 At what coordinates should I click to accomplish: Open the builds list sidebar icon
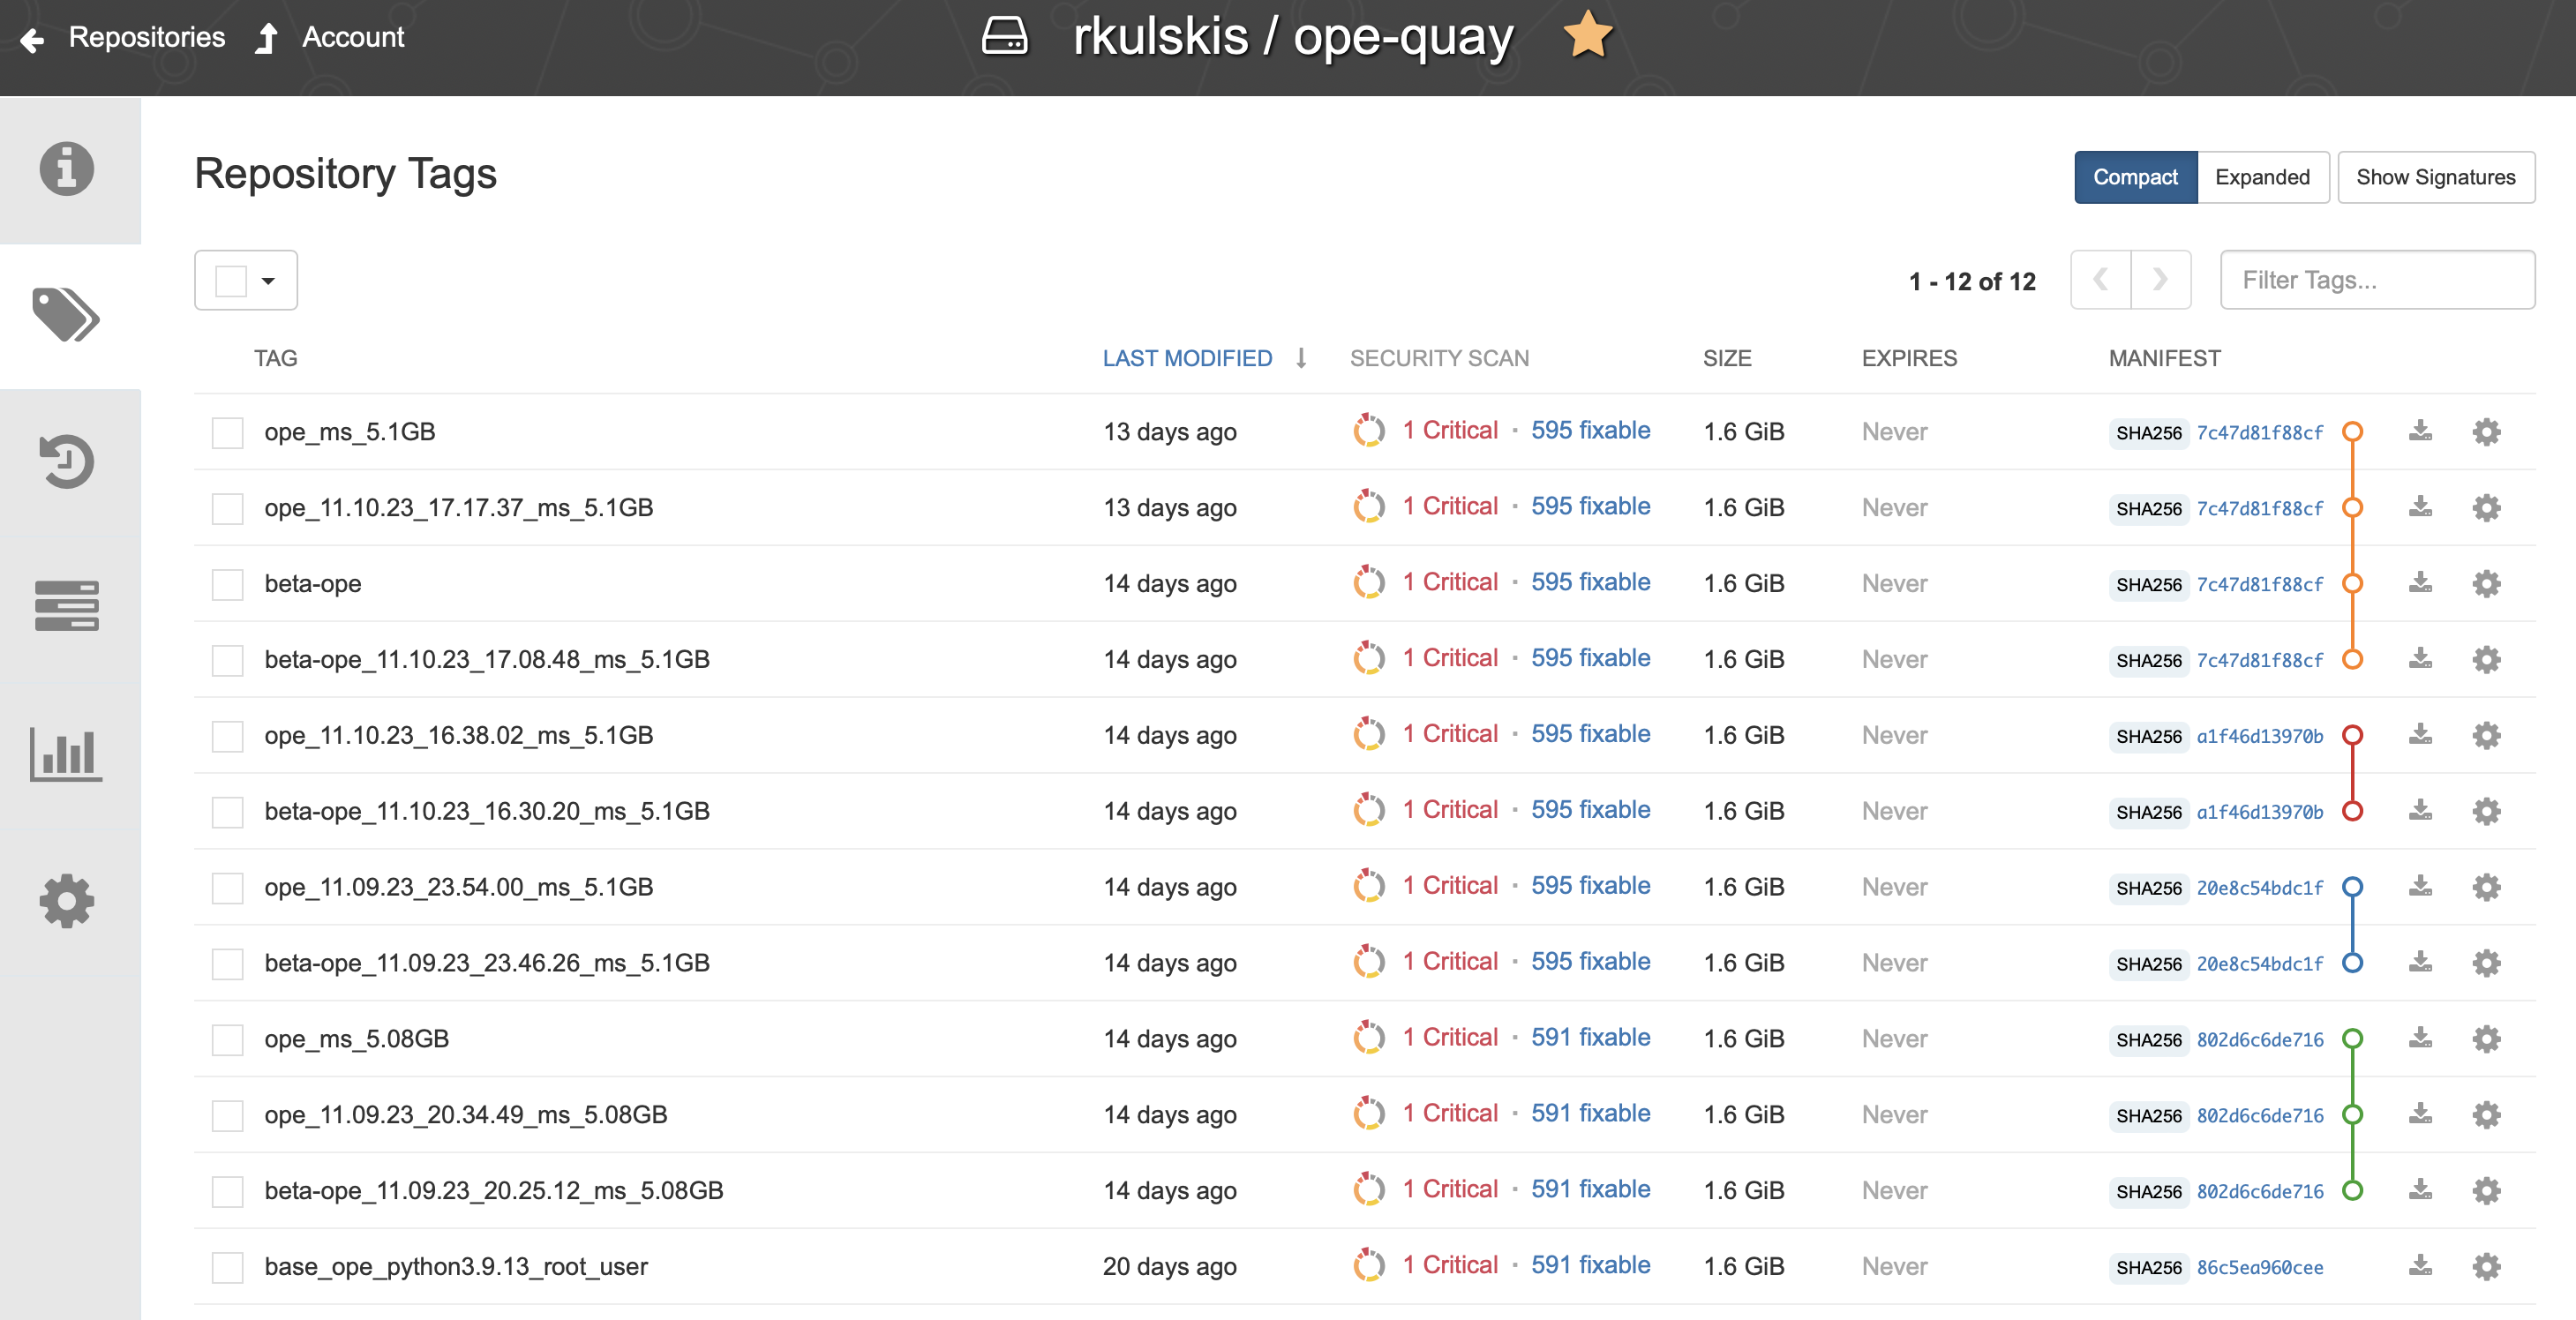66,606
